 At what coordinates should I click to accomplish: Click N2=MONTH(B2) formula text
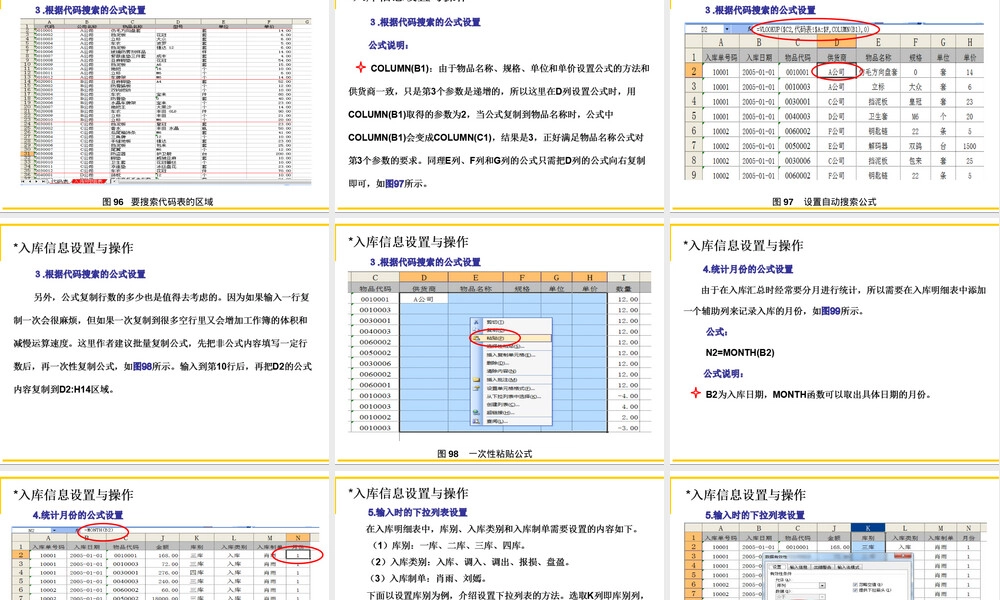click(x=740, y=352)
